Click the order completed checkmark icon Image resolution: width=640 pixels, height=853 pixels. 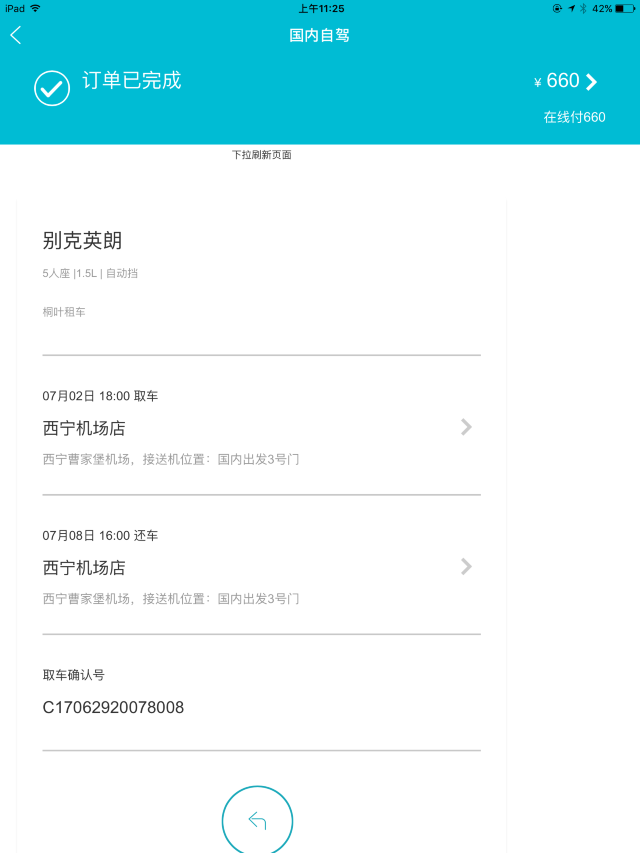click(52, 88)
